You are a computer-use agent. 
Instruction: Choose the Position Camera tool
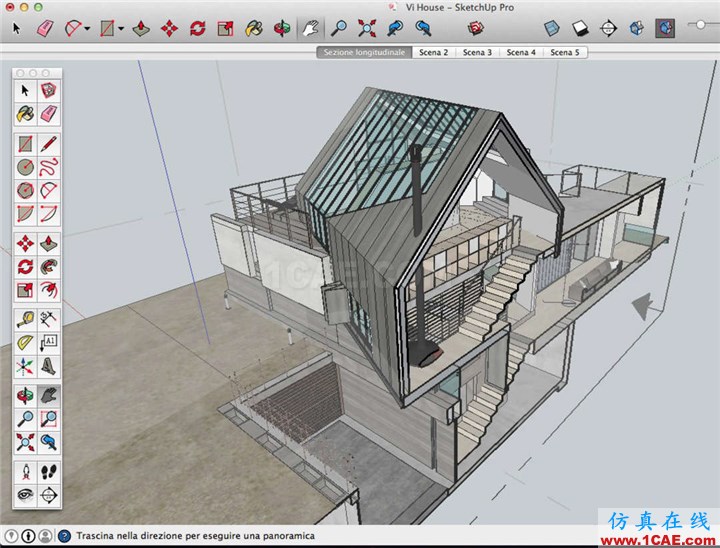(x=25, y=472)
